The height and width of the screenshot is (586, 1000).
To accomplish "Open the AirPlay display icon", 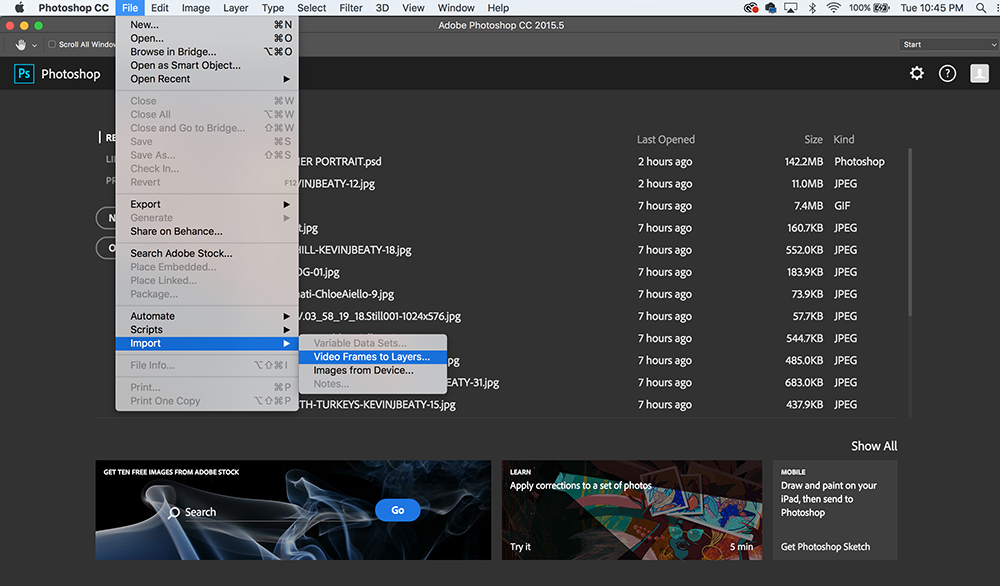I will 791,8.
